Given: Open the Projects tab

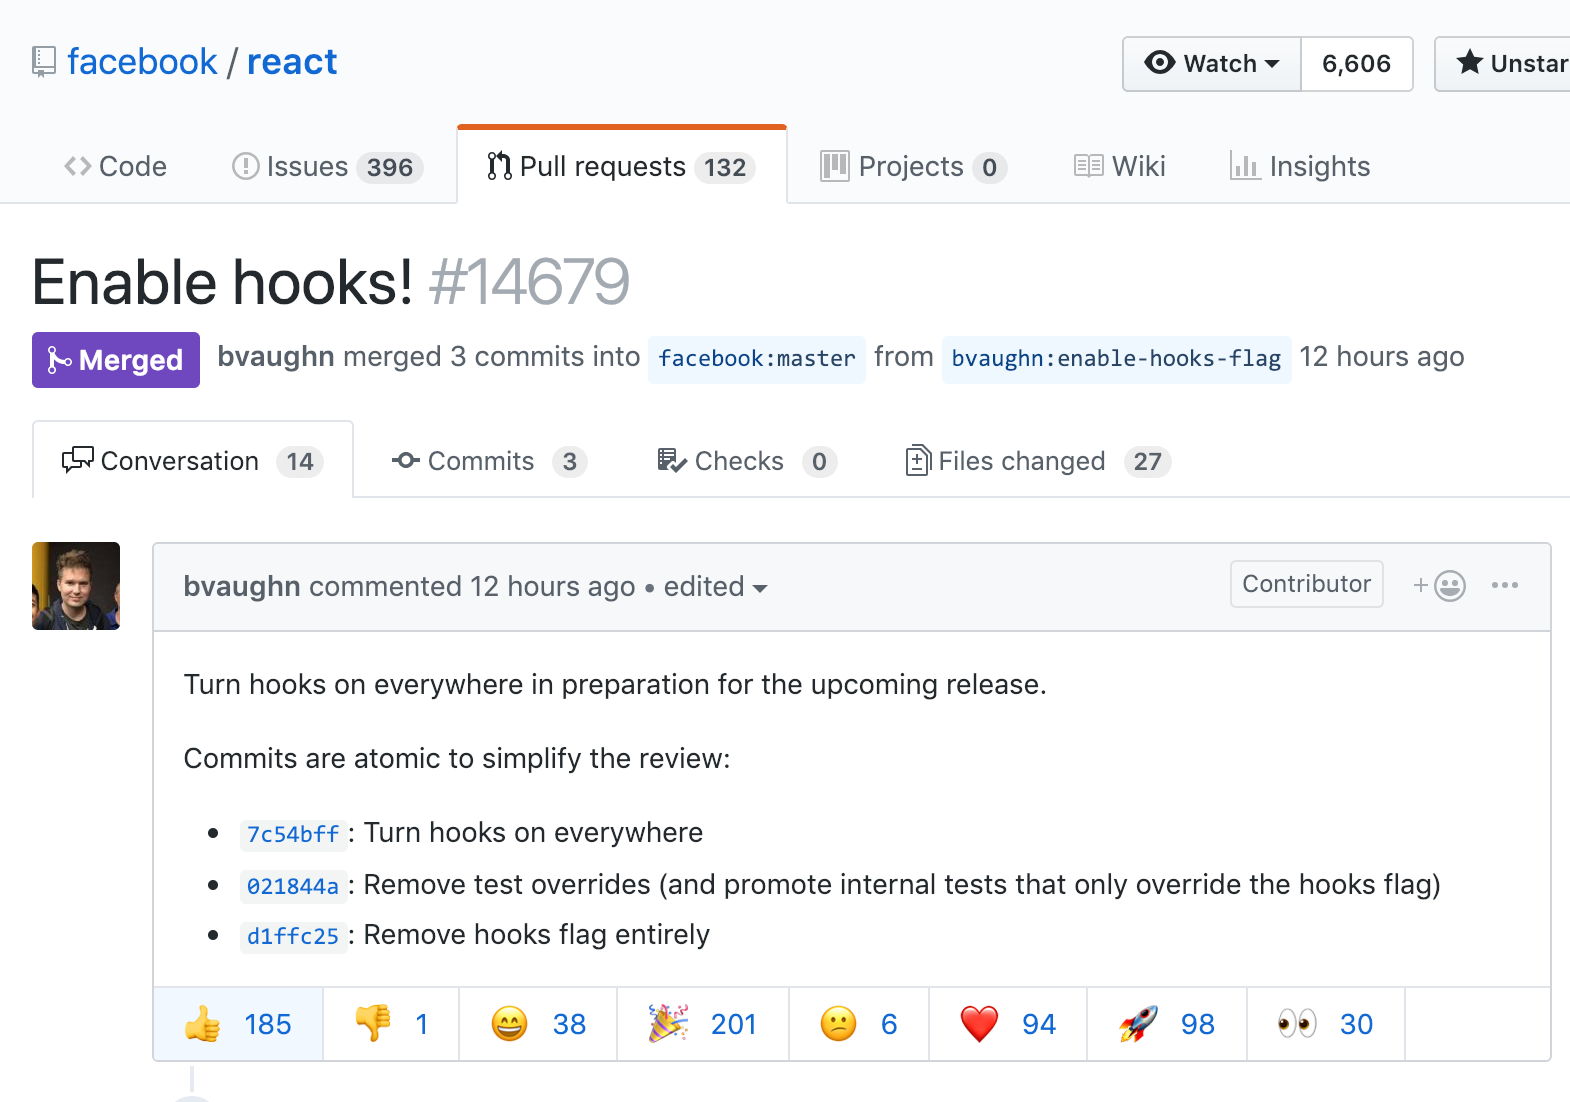Looking at the screenshot, I should tap(913, 166).
